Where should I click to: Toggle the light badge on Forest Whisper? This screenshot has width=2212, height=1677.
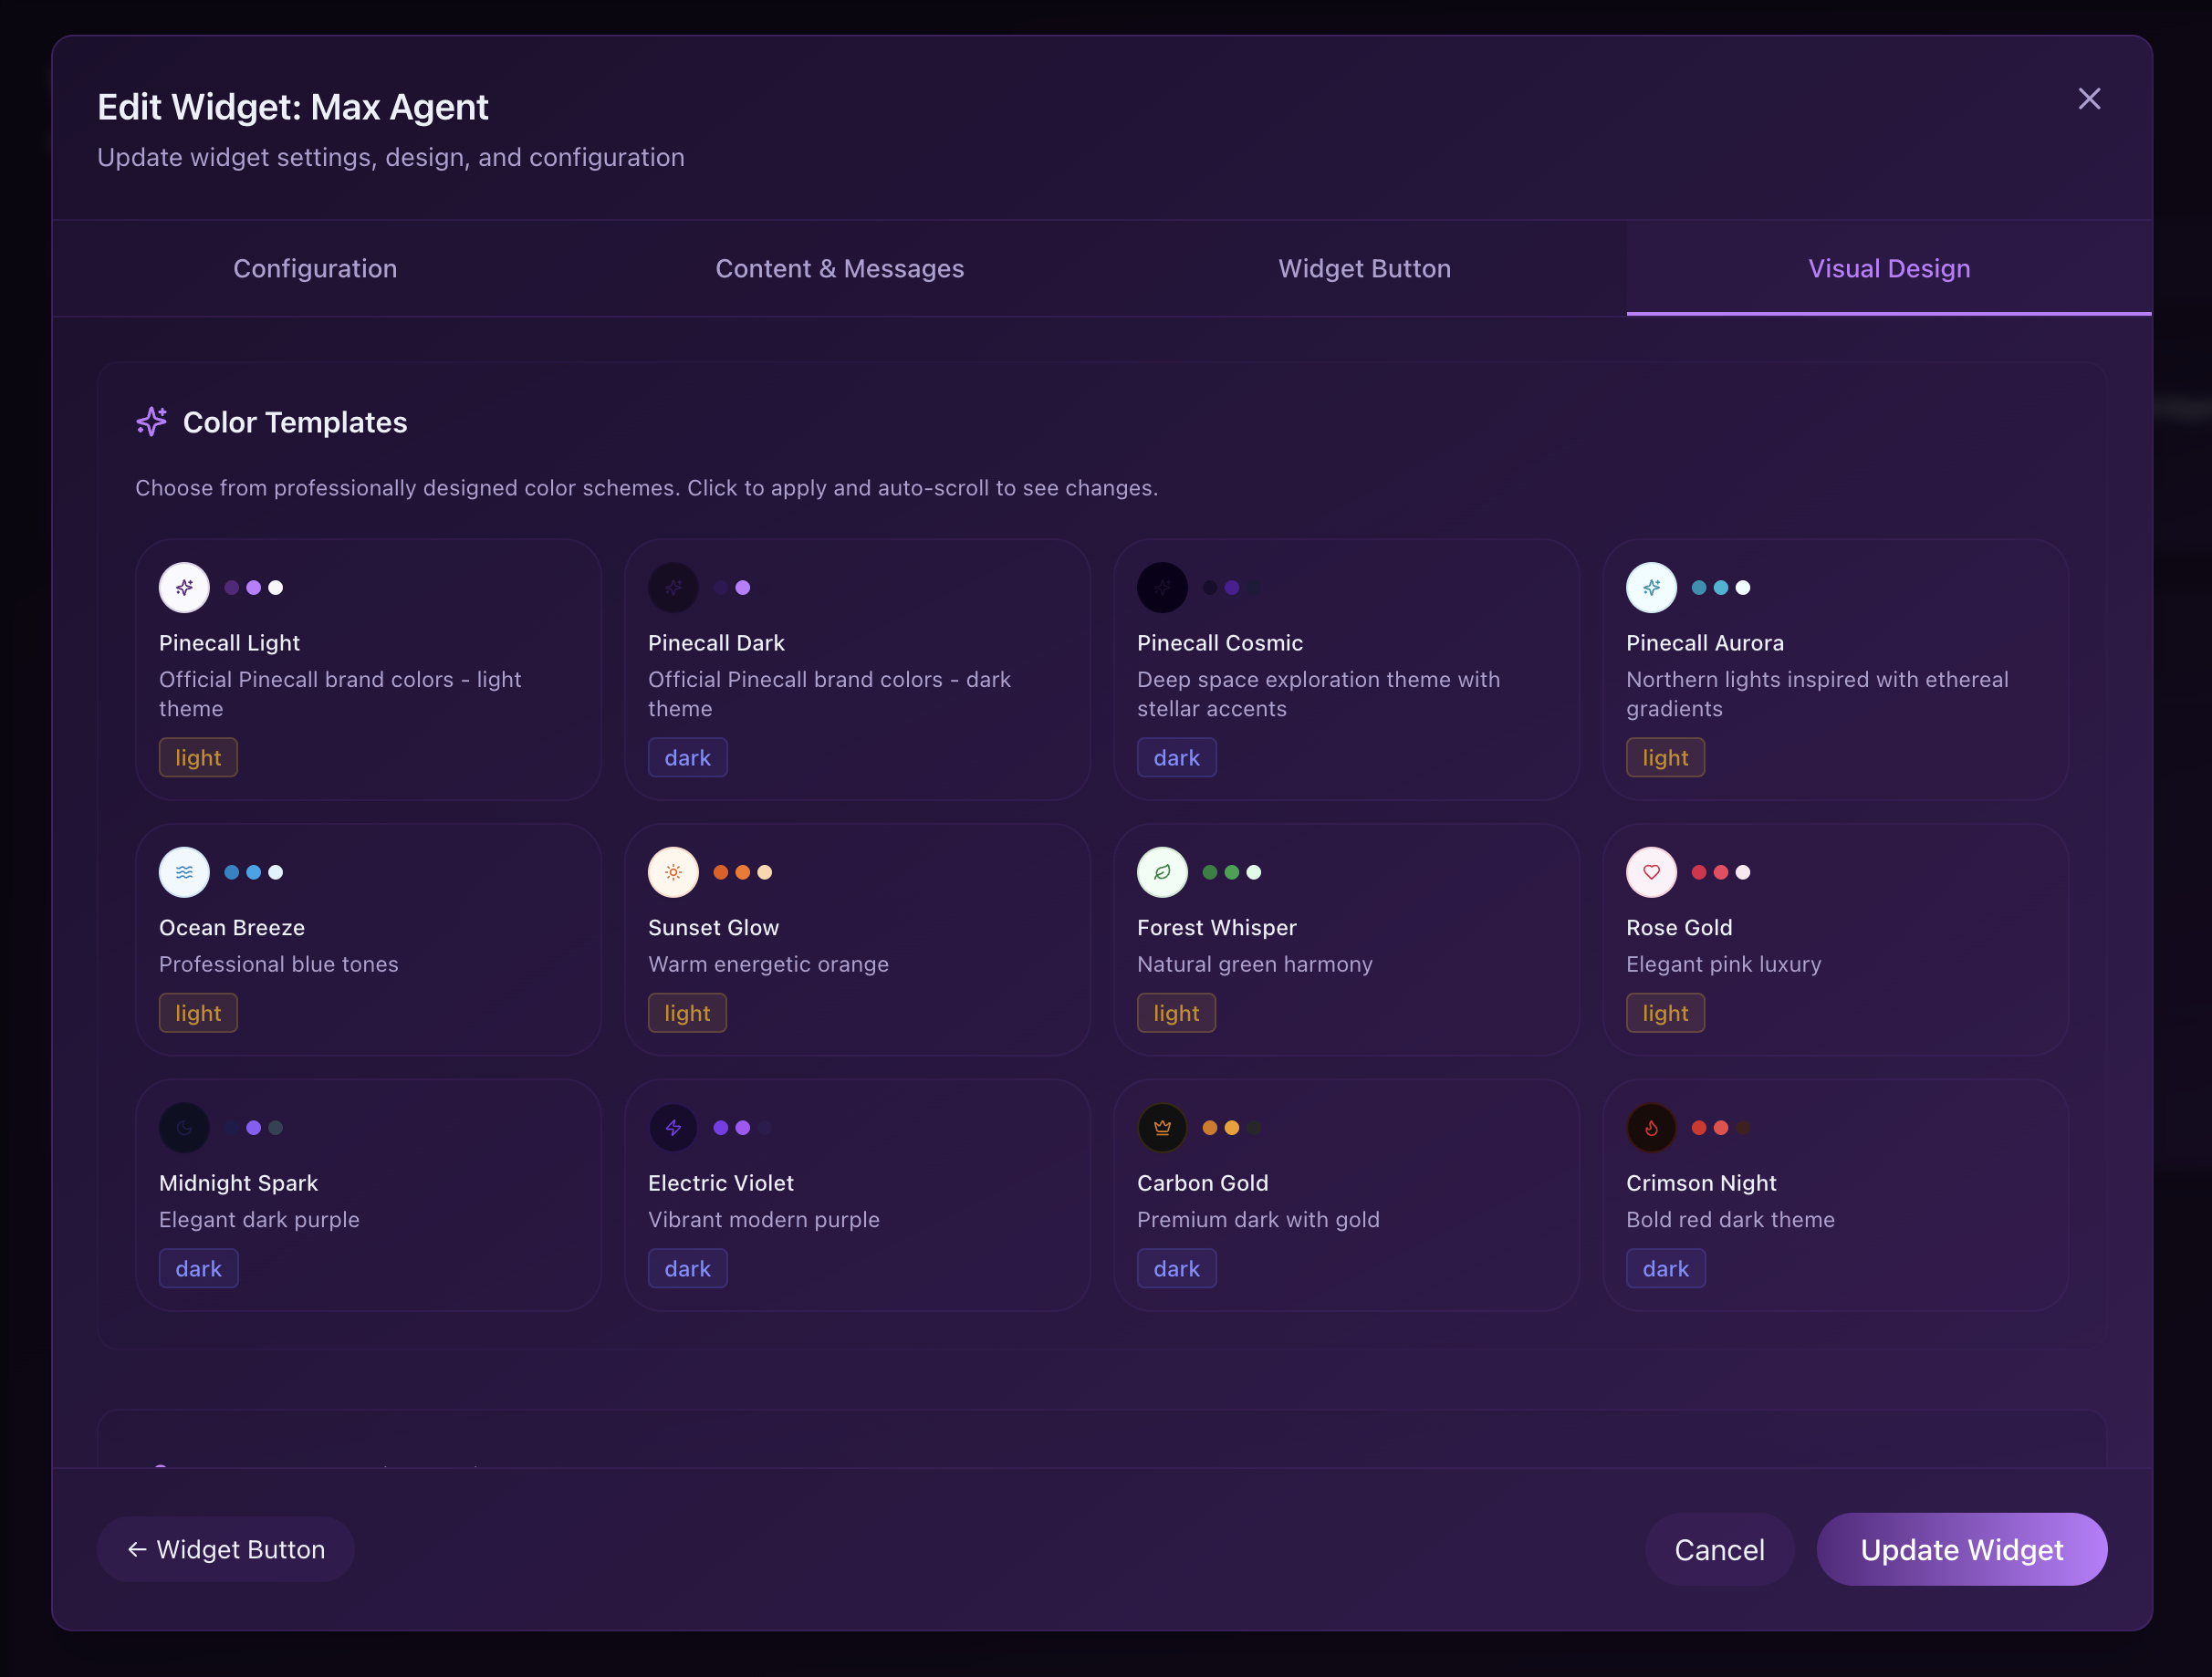(1176, 1012)
